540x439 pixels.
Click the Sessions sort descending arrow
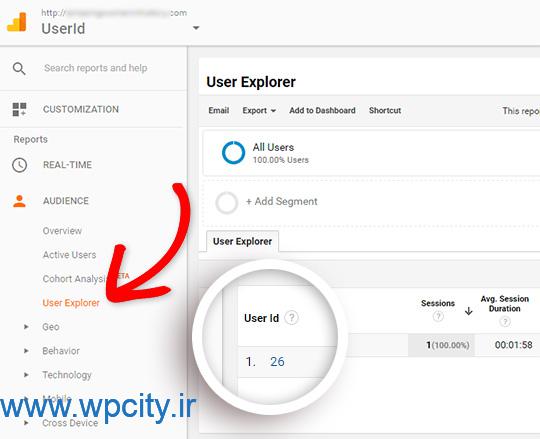468,312
